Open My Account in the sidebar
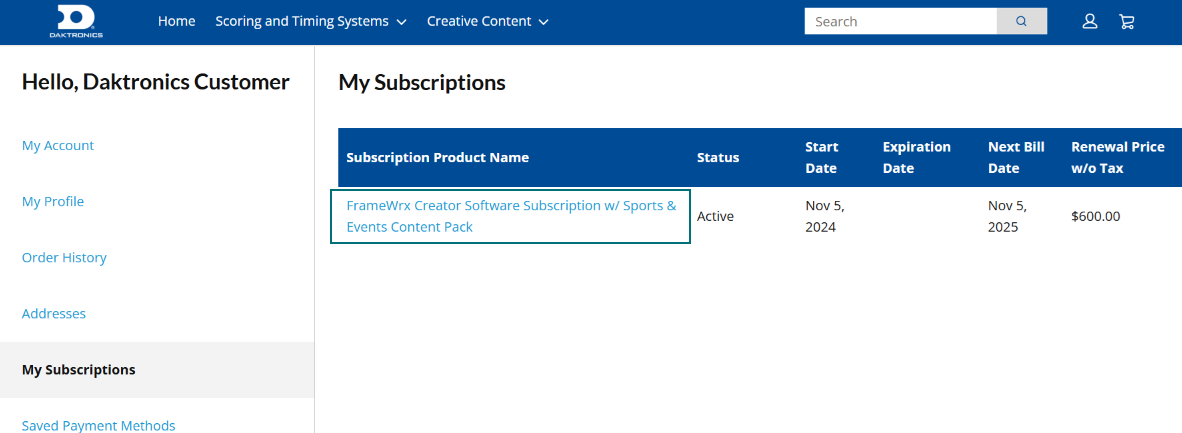The height and width of the screenshot is (433, 1182). [x=58, y=145]
